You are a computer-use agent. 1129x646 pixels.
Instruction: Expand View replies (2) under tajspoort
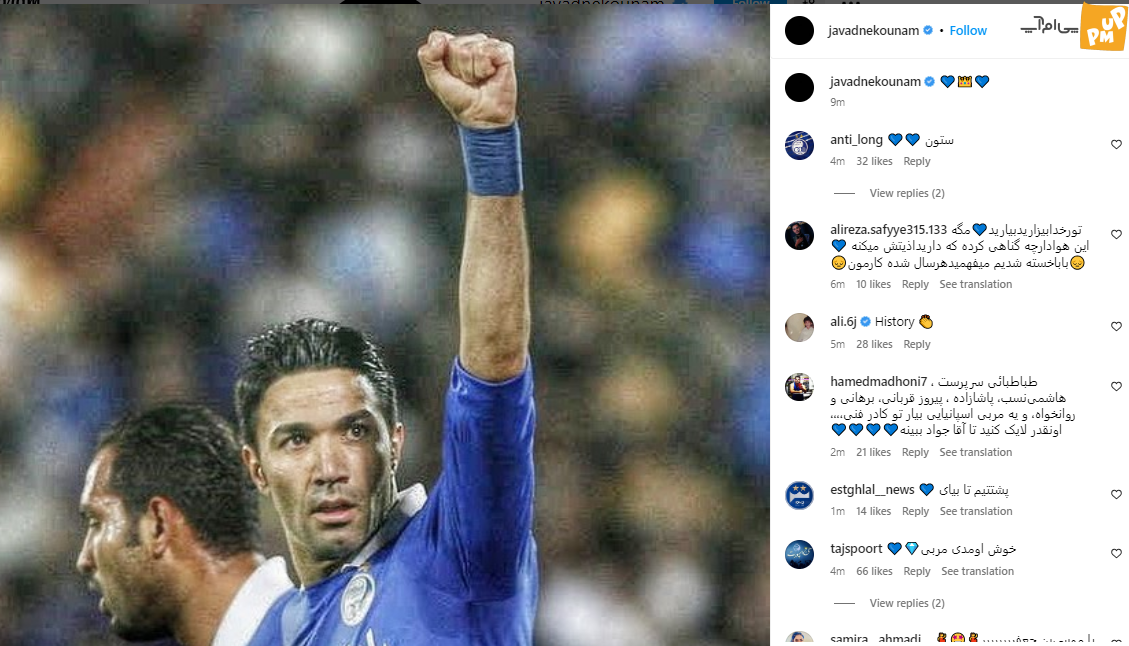tap(907, 603)
